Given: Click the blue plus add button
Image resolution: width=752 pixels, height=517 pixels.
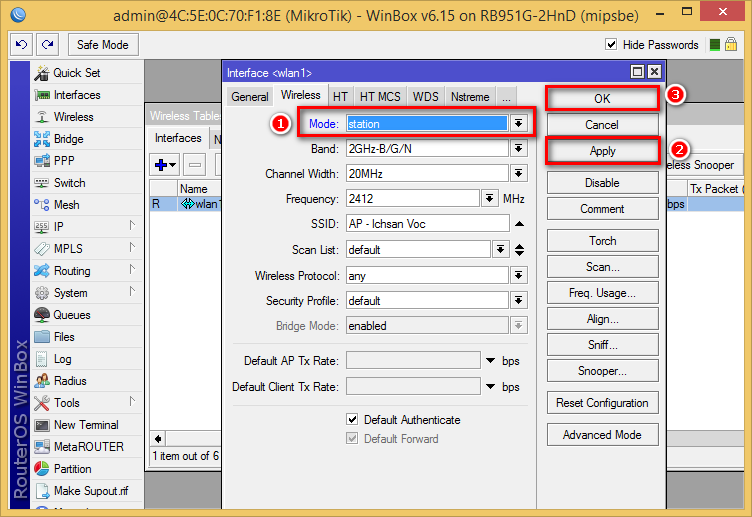Looking at the screenshot, I should tap(165, 165).
